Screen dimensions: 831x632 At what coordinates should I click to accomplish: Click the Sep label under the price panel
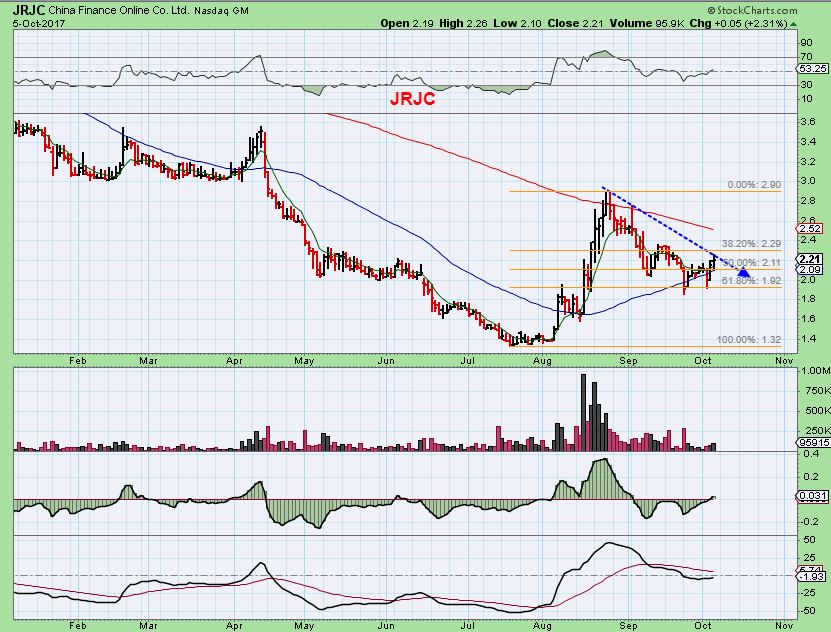tap(628, 361)
